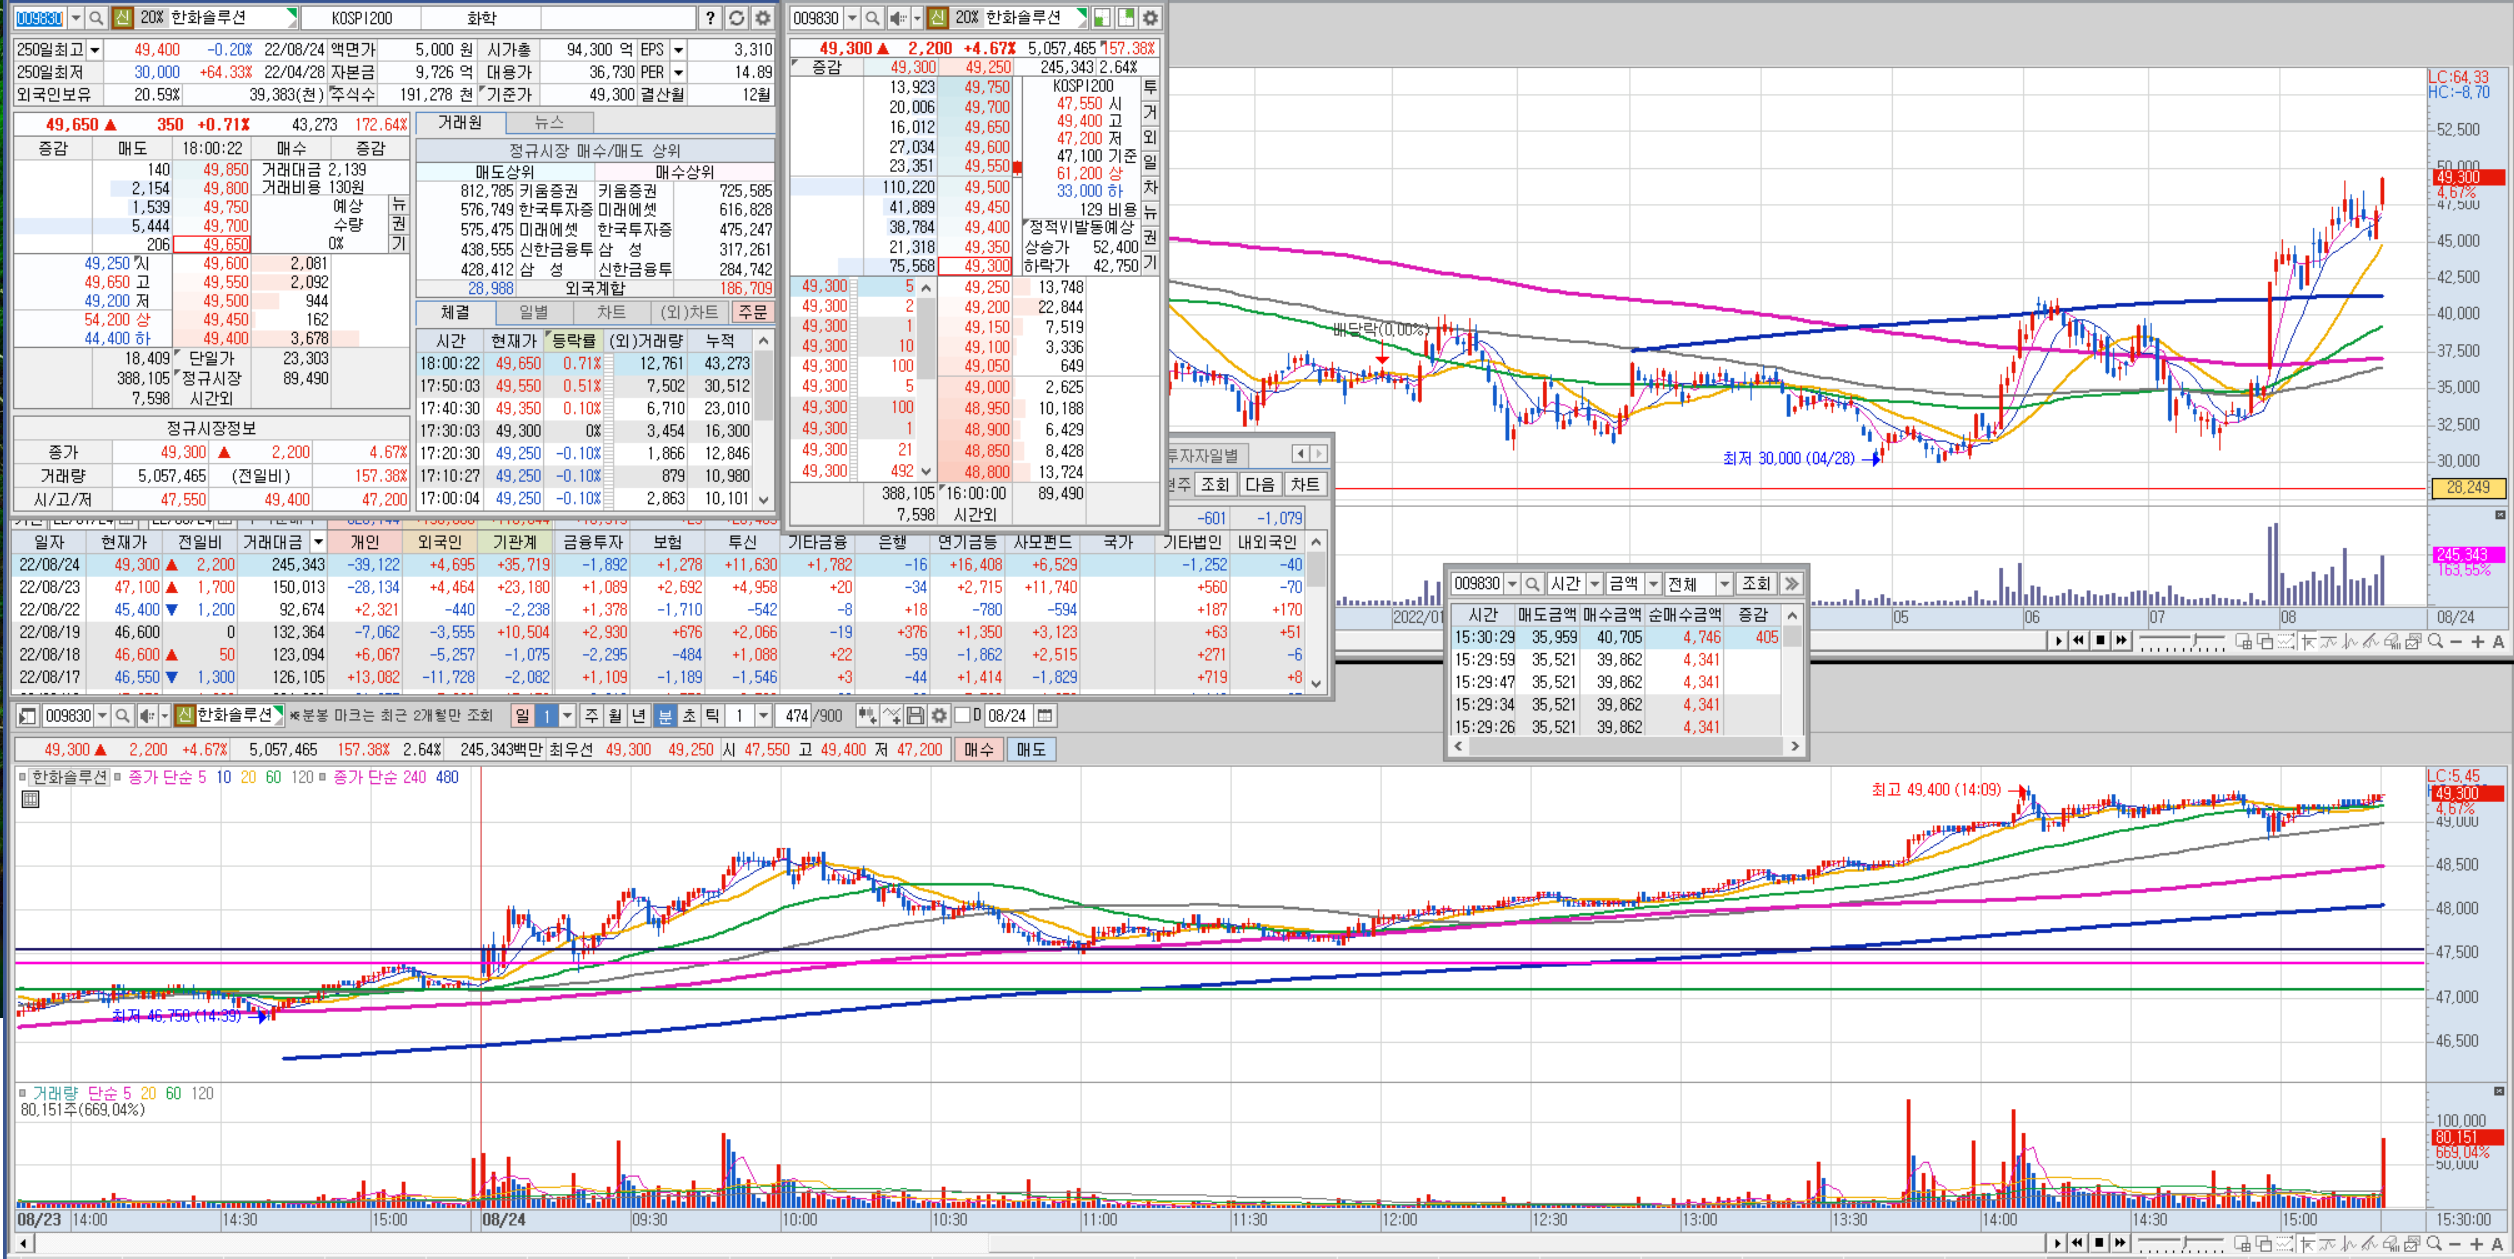Screen dimensions: 2514x1259
Task: Click the second green layout icon in the order book header
Action: pyautogui.click(x=1126, y=18)
